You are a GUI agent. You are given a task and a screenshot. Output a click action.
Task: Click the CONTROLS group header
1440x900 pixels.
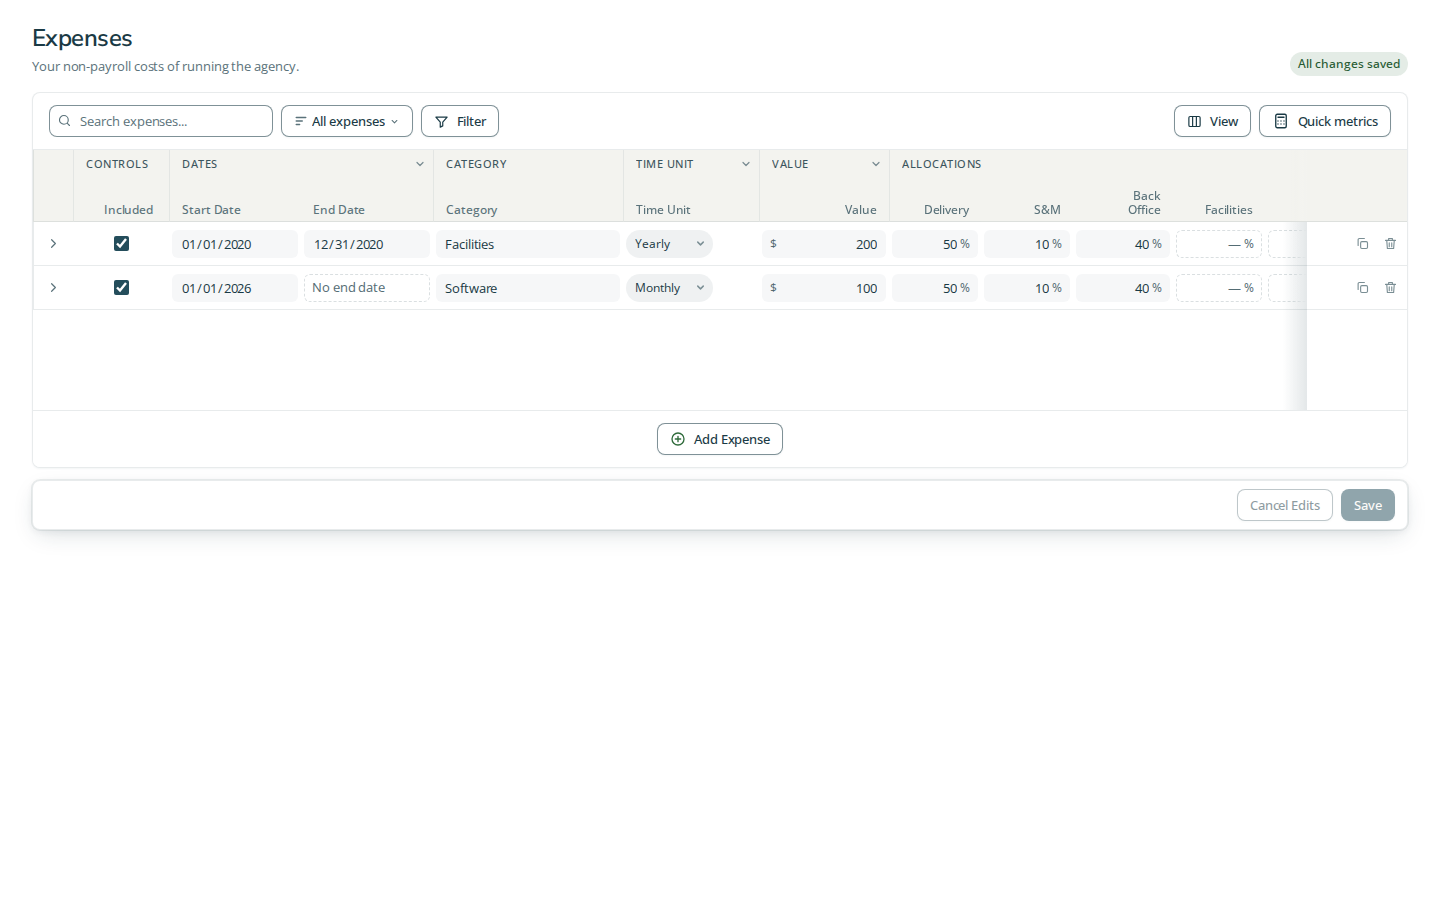click(x=117, y=164)
